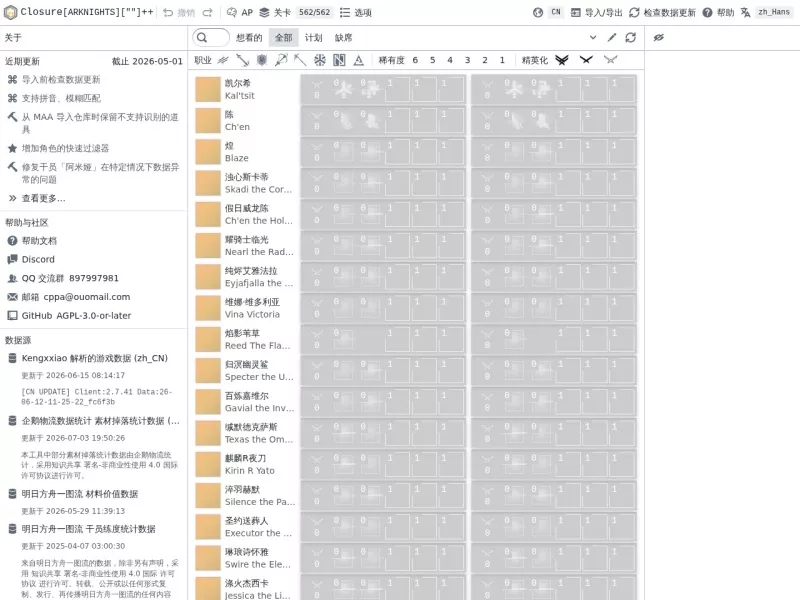Toggle rarity 5 filter

(x=433, y=60)
